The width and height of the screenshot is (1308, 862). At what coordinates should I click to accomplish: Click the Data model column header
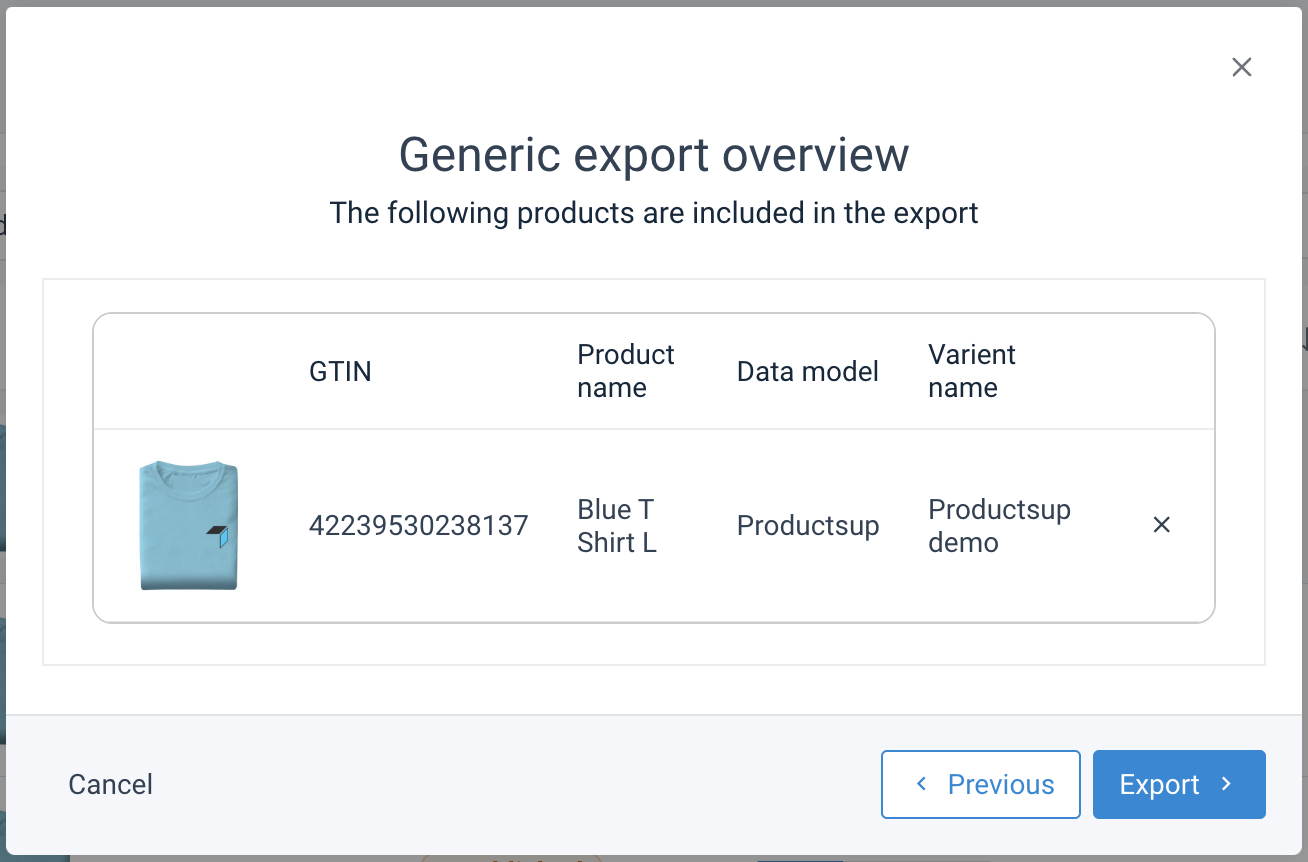click(807, 372)
